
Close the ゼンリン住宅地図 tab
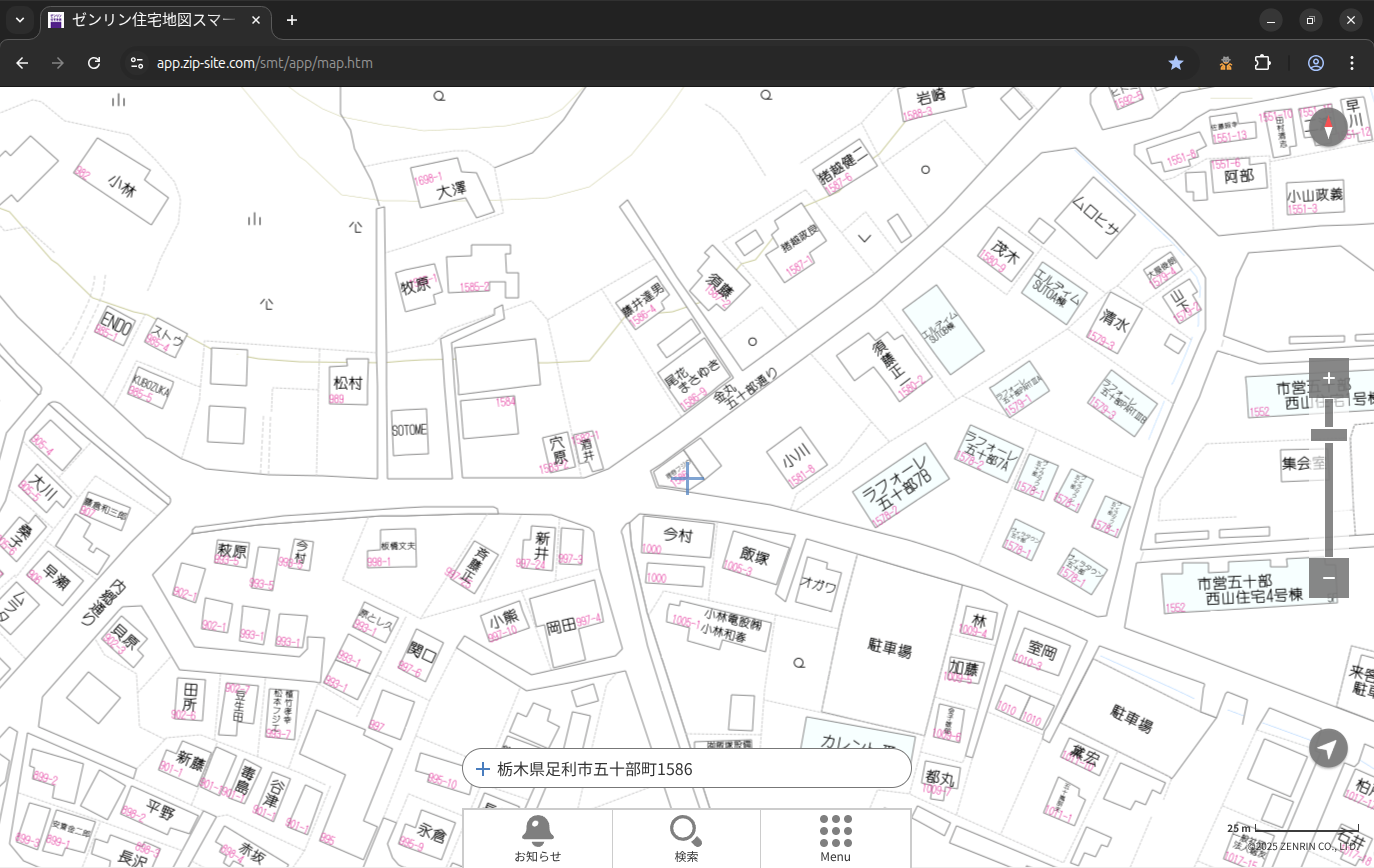pos(256,20)
